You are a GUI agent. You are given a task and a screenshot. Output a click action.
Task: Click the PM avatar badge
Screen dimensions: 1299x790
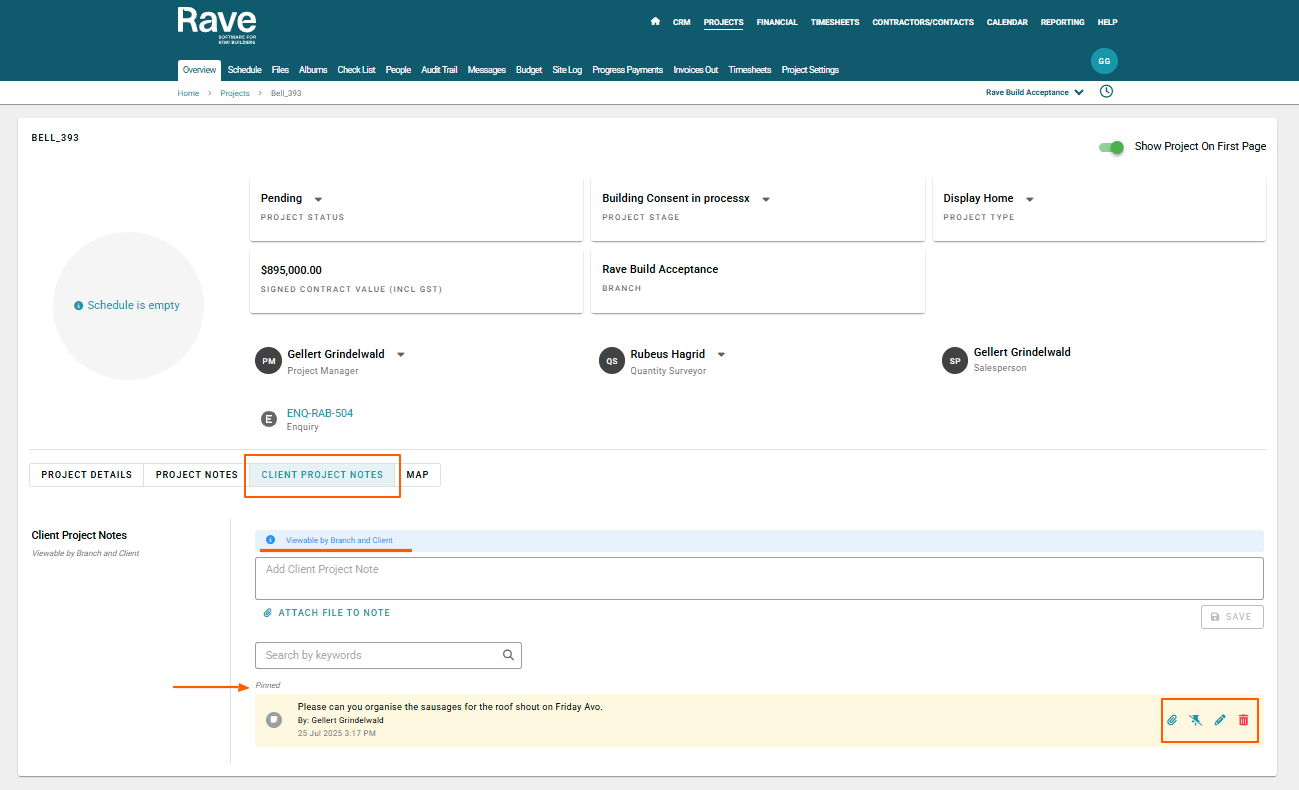[x=268, y=361]
